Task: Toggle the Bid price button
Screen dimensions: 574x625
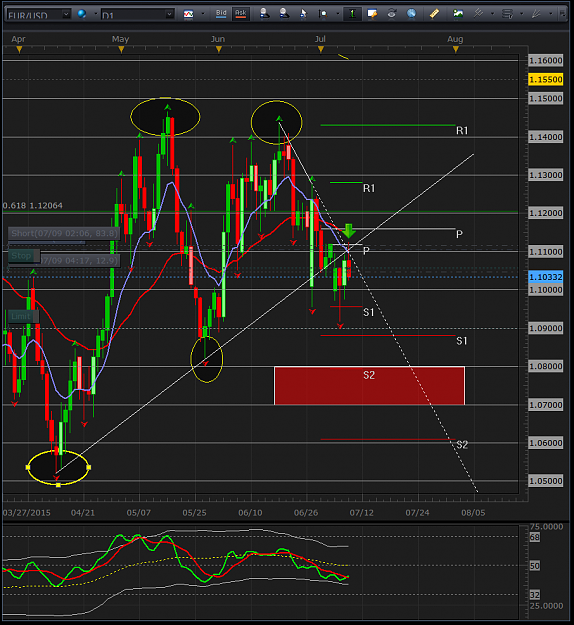Action: [221, 14]
